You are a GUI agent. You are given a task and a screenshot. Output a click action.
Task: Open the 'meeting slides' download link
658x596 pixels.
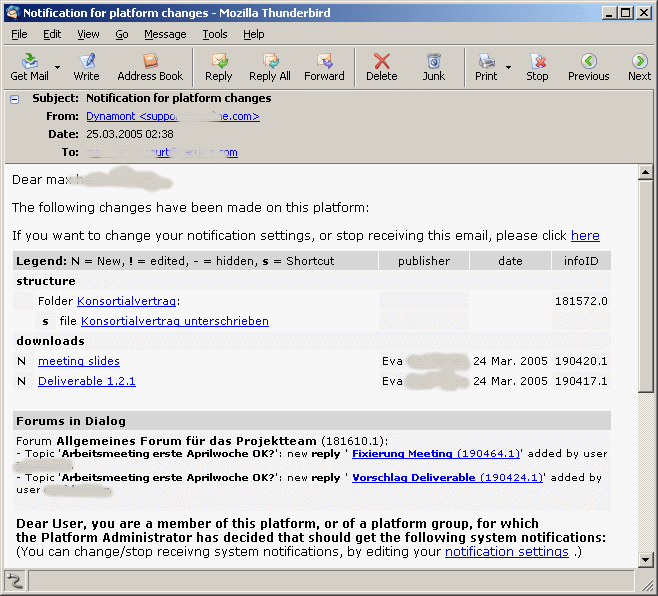pos(78,361)
